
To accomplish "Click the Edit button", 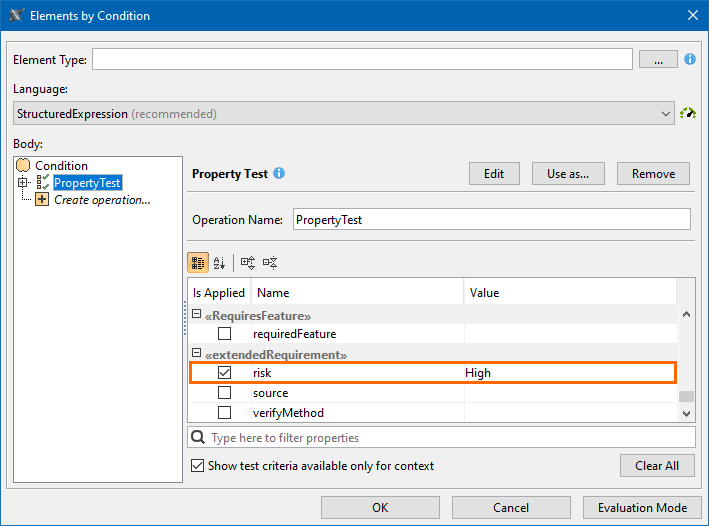I will click(x=494, y=173).
